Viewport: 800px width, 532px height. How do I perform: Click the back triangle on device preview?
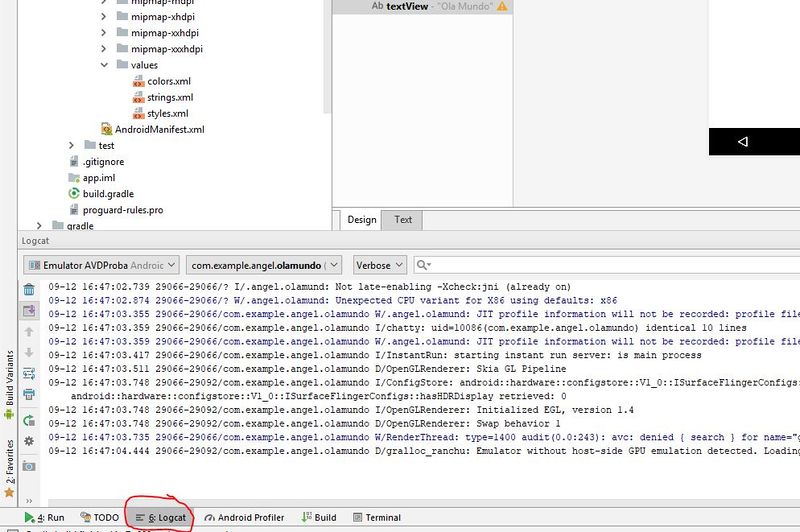pos(743,142)
